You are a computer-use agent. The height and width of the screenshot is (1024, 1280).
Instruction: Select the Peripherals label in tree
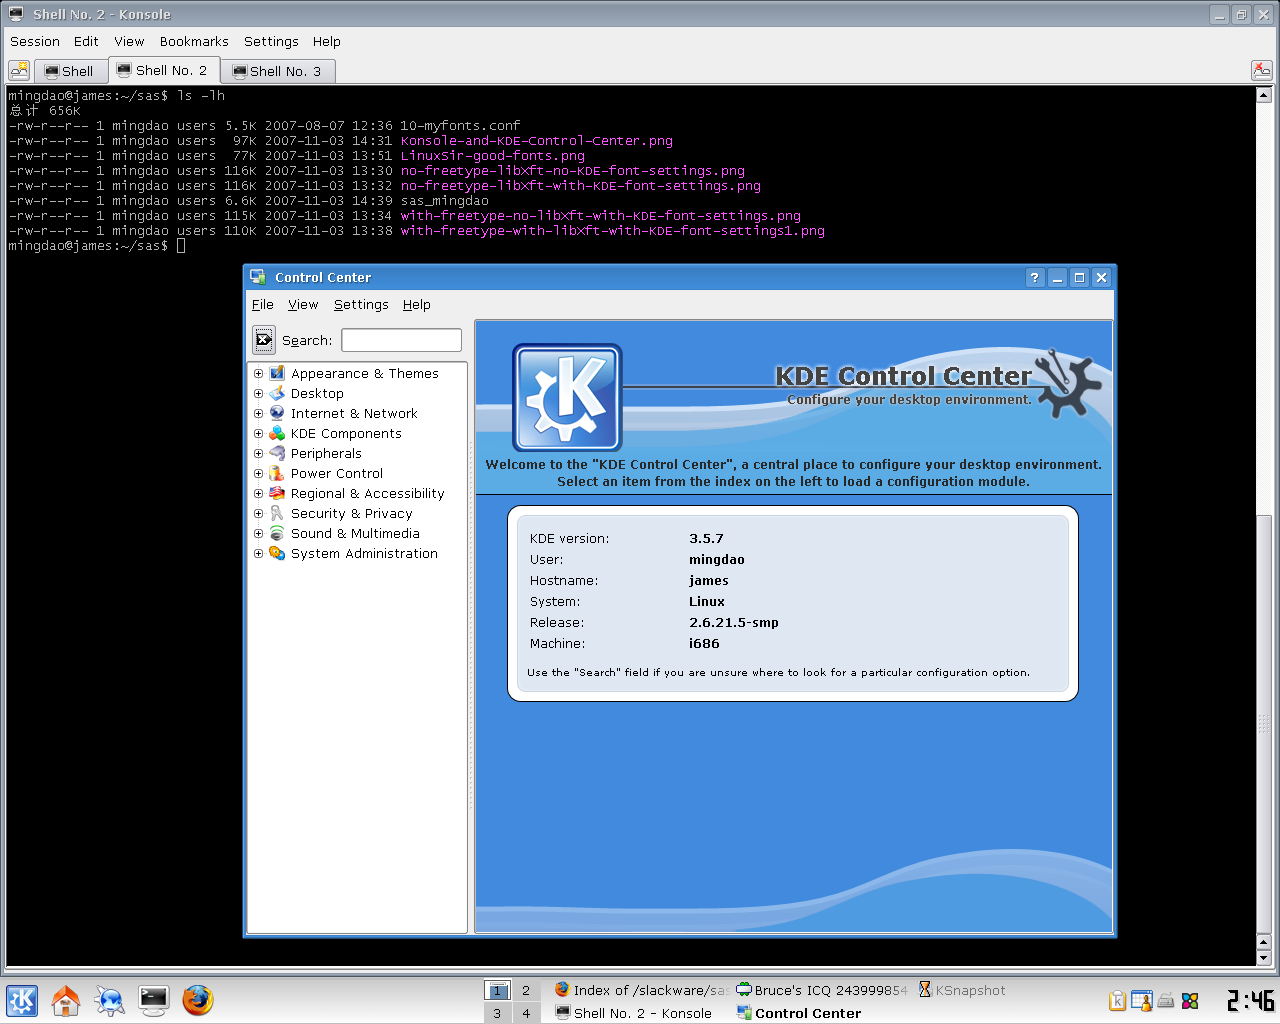click(326, 453)
